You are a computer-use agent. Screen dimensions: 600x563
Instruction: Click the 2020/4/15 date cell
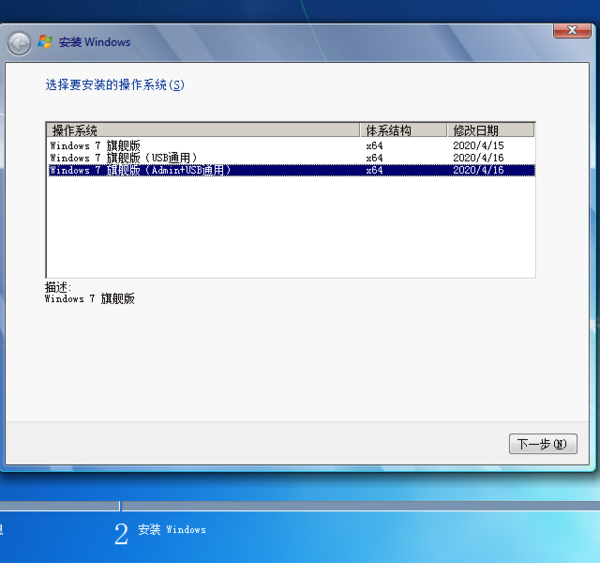[478, 145]
